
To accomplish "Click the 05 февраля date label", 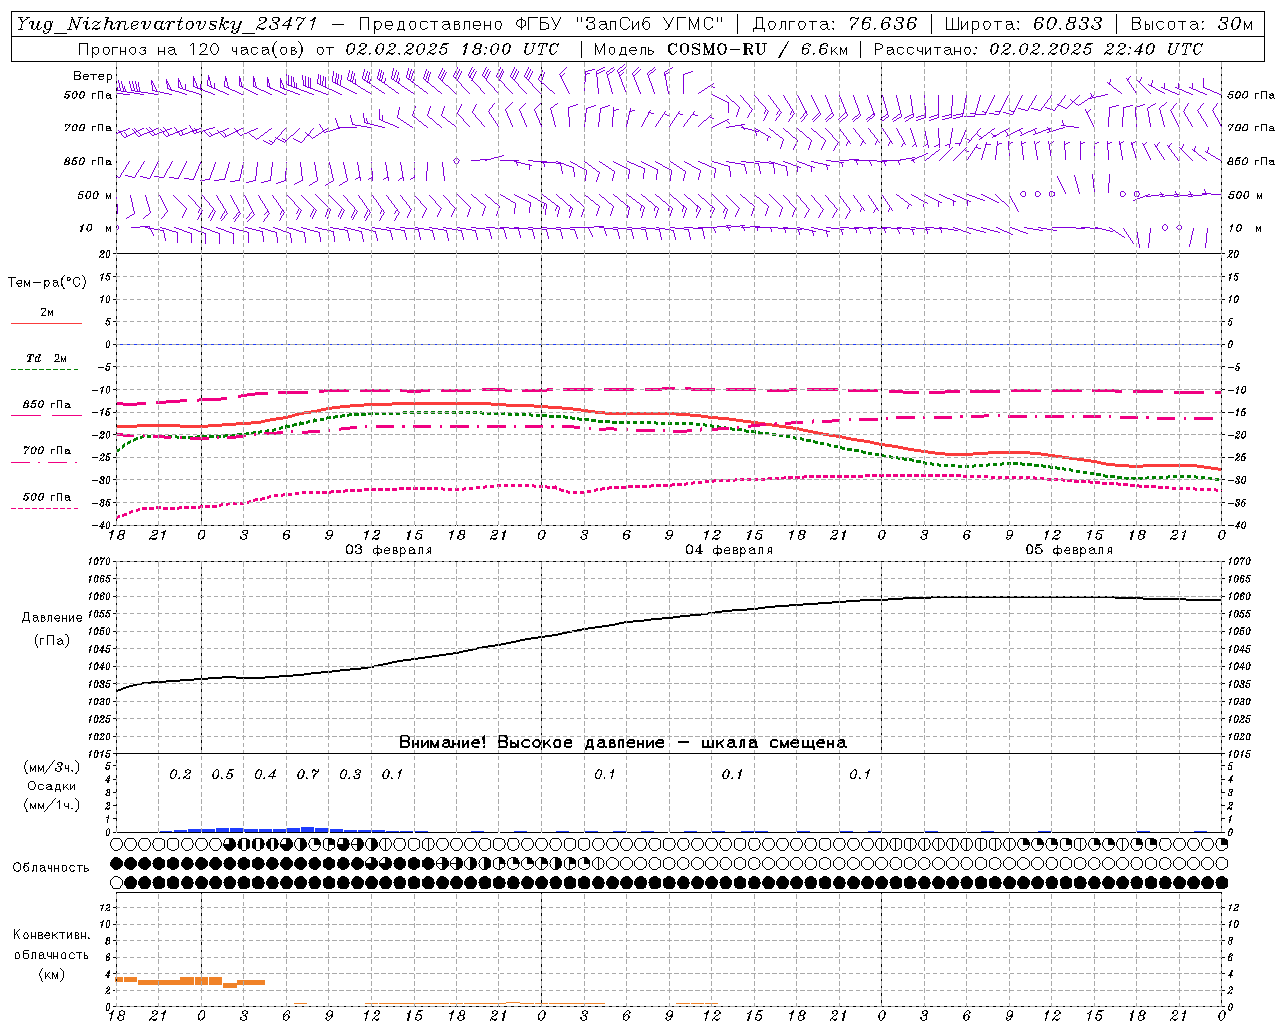I will (1069, 549).
